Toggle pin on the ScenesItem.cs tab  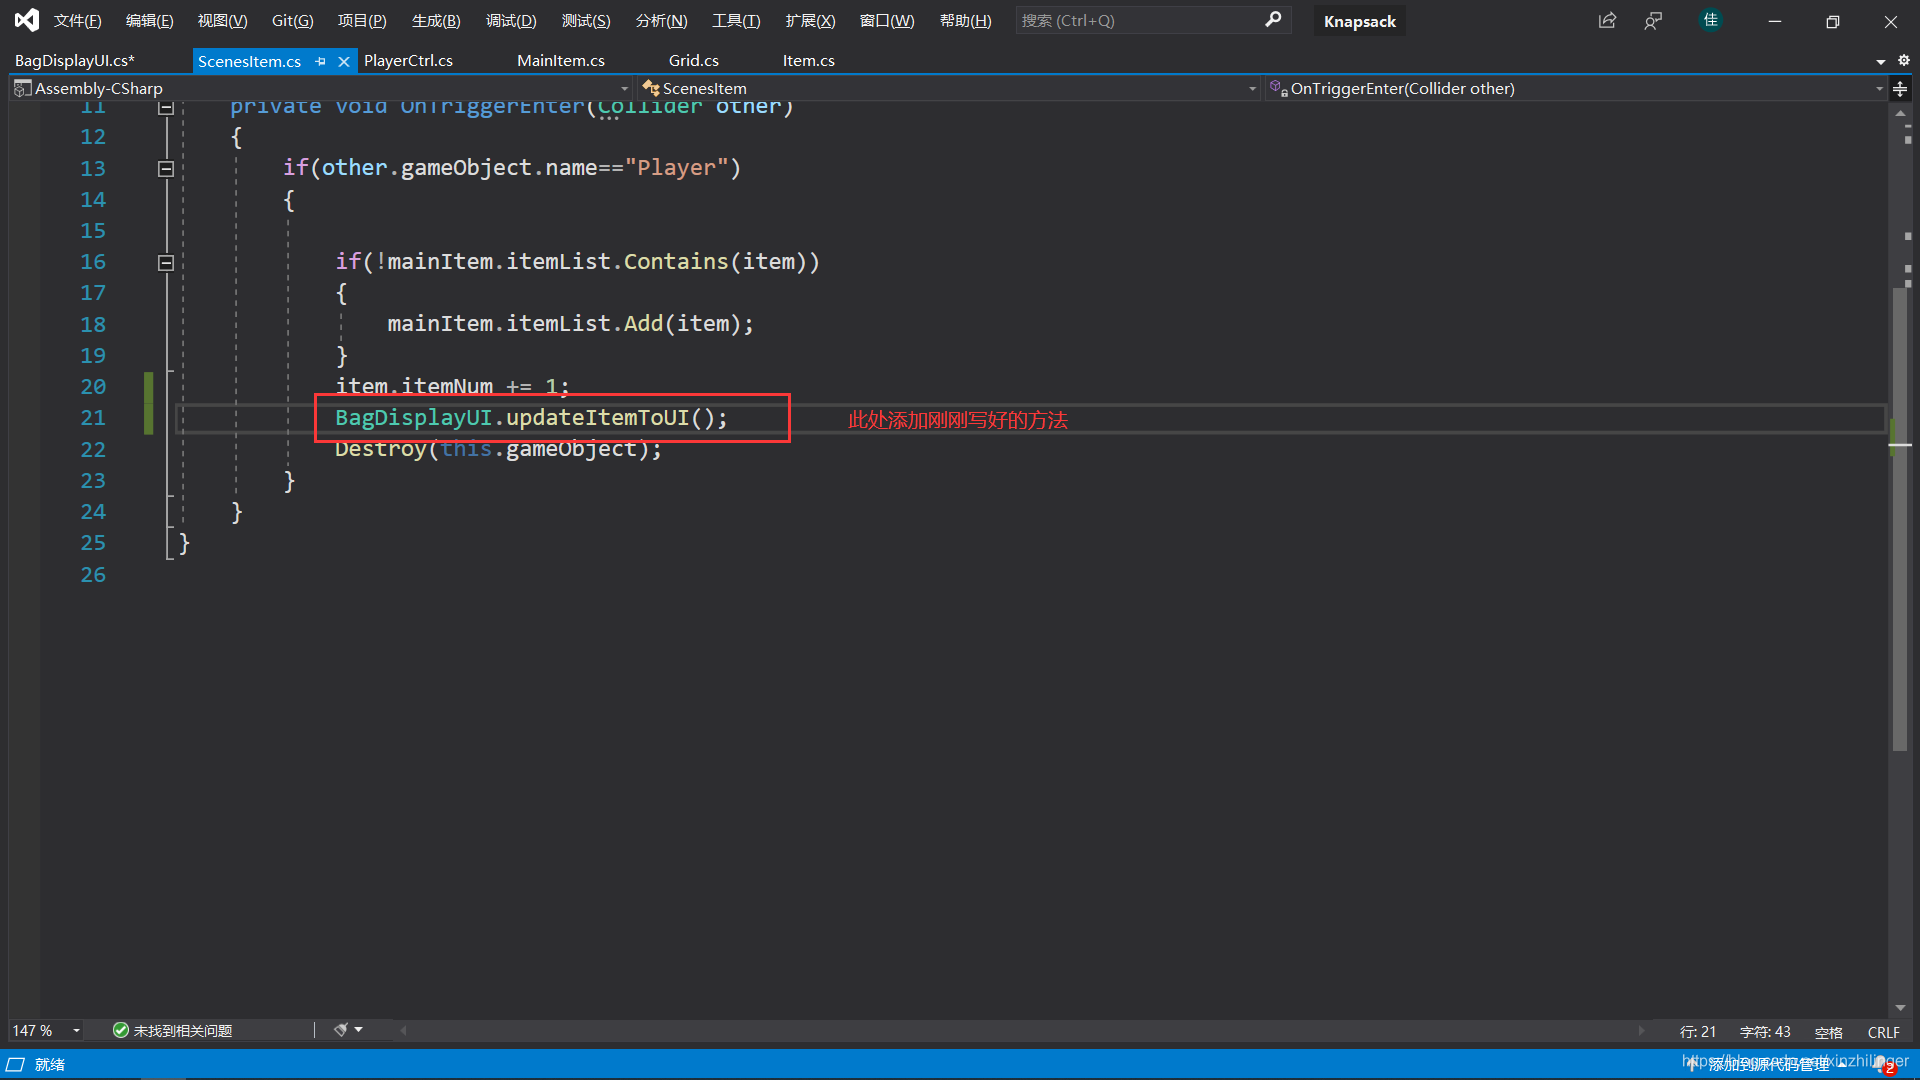point(321,61)
